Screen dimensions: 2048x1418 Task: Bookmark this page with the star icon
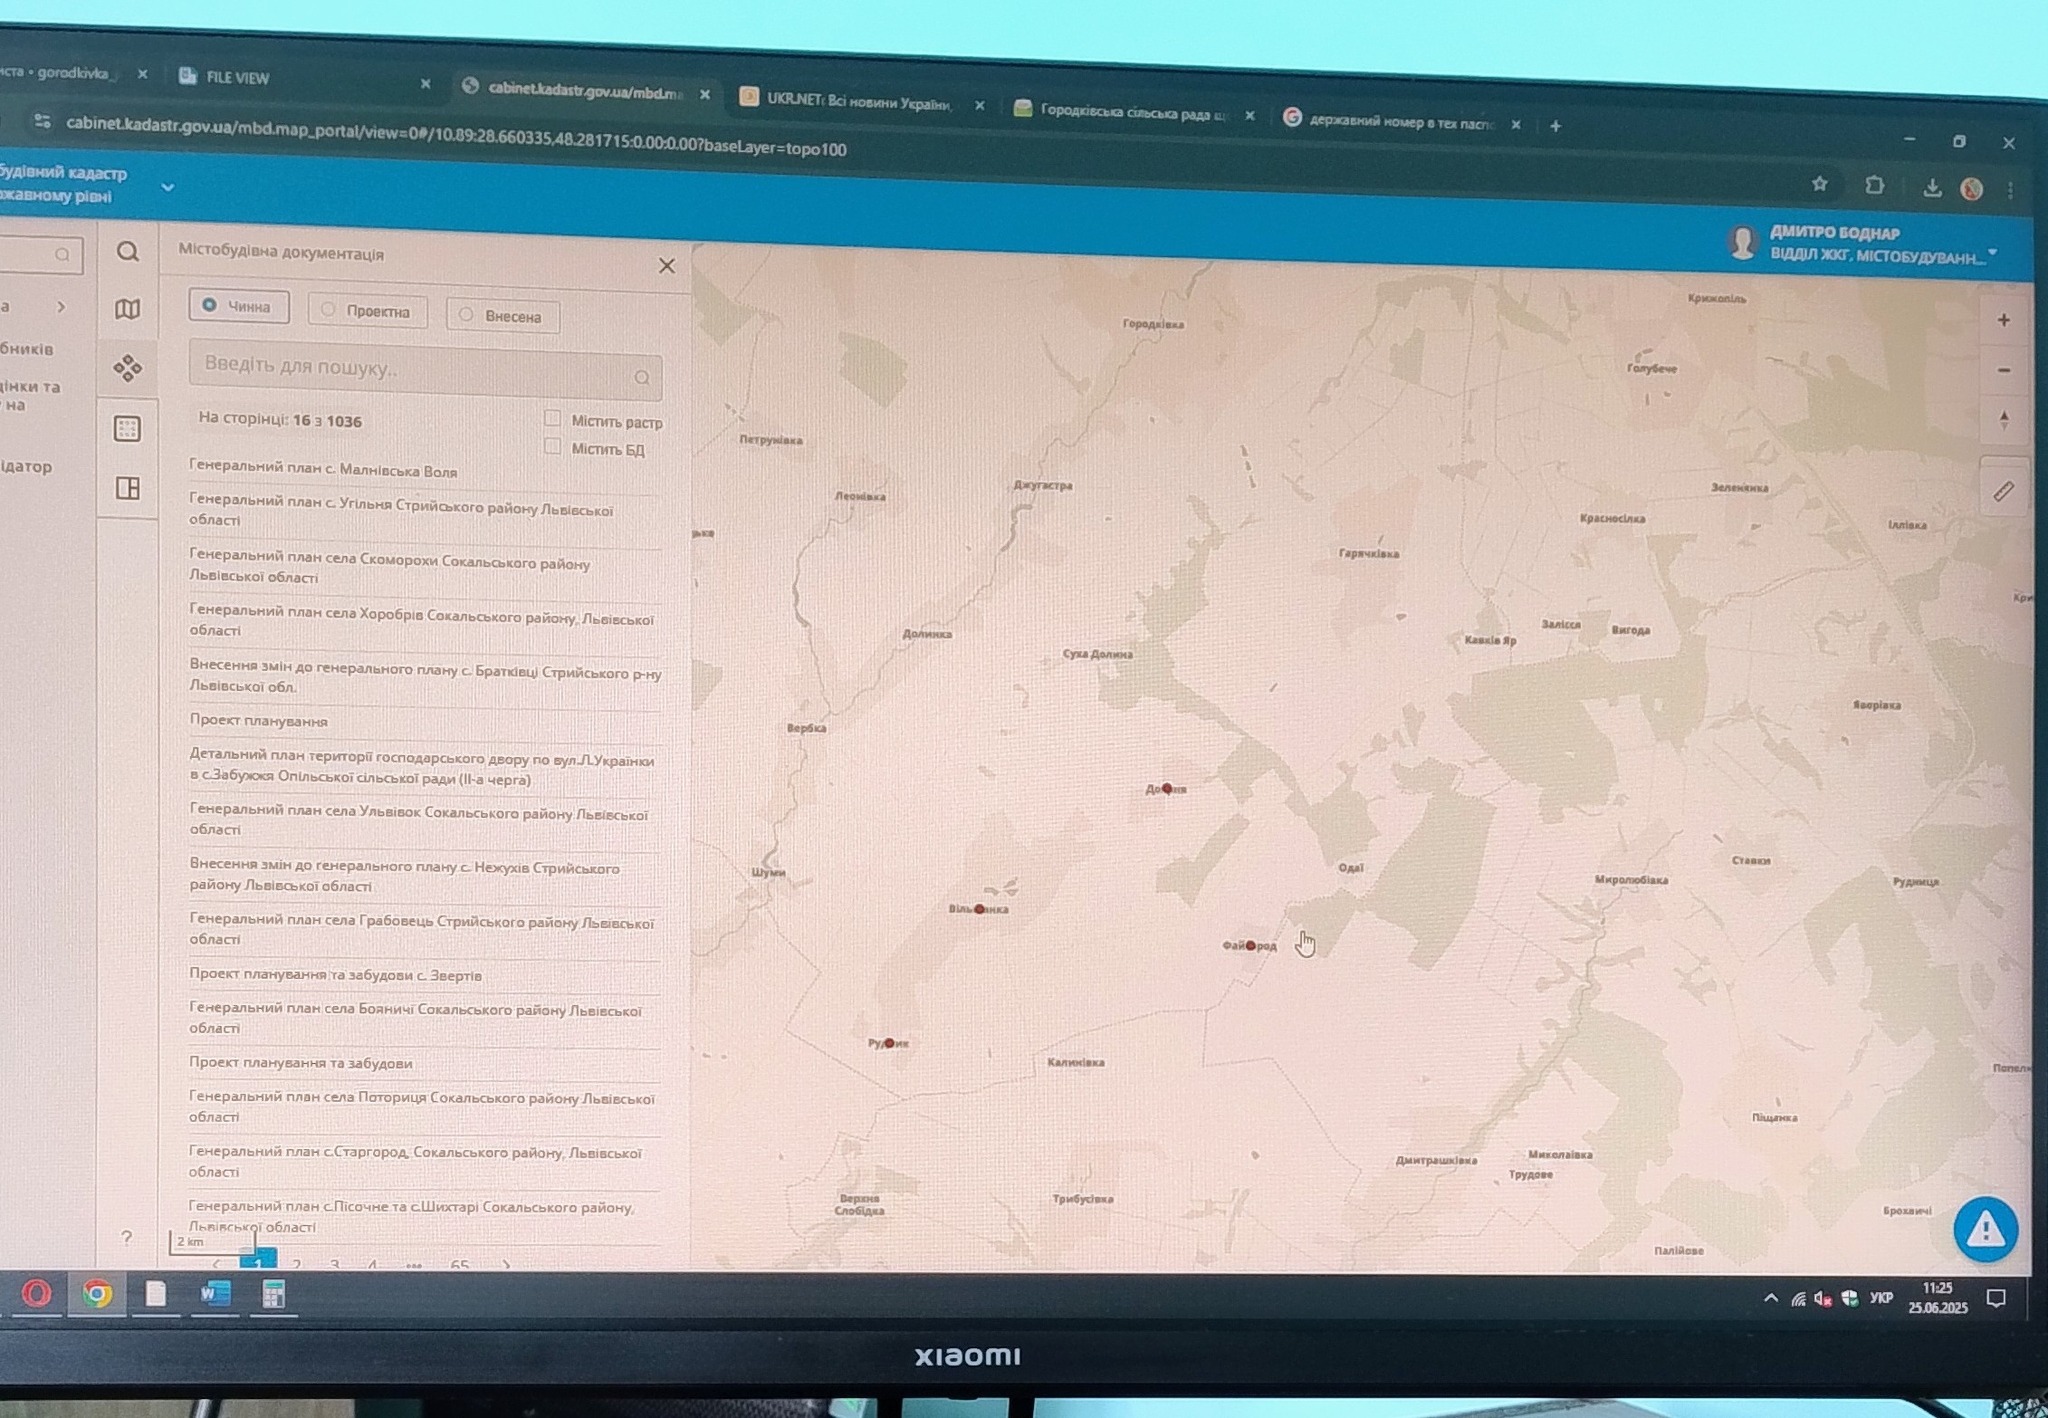pos(1820,184)
